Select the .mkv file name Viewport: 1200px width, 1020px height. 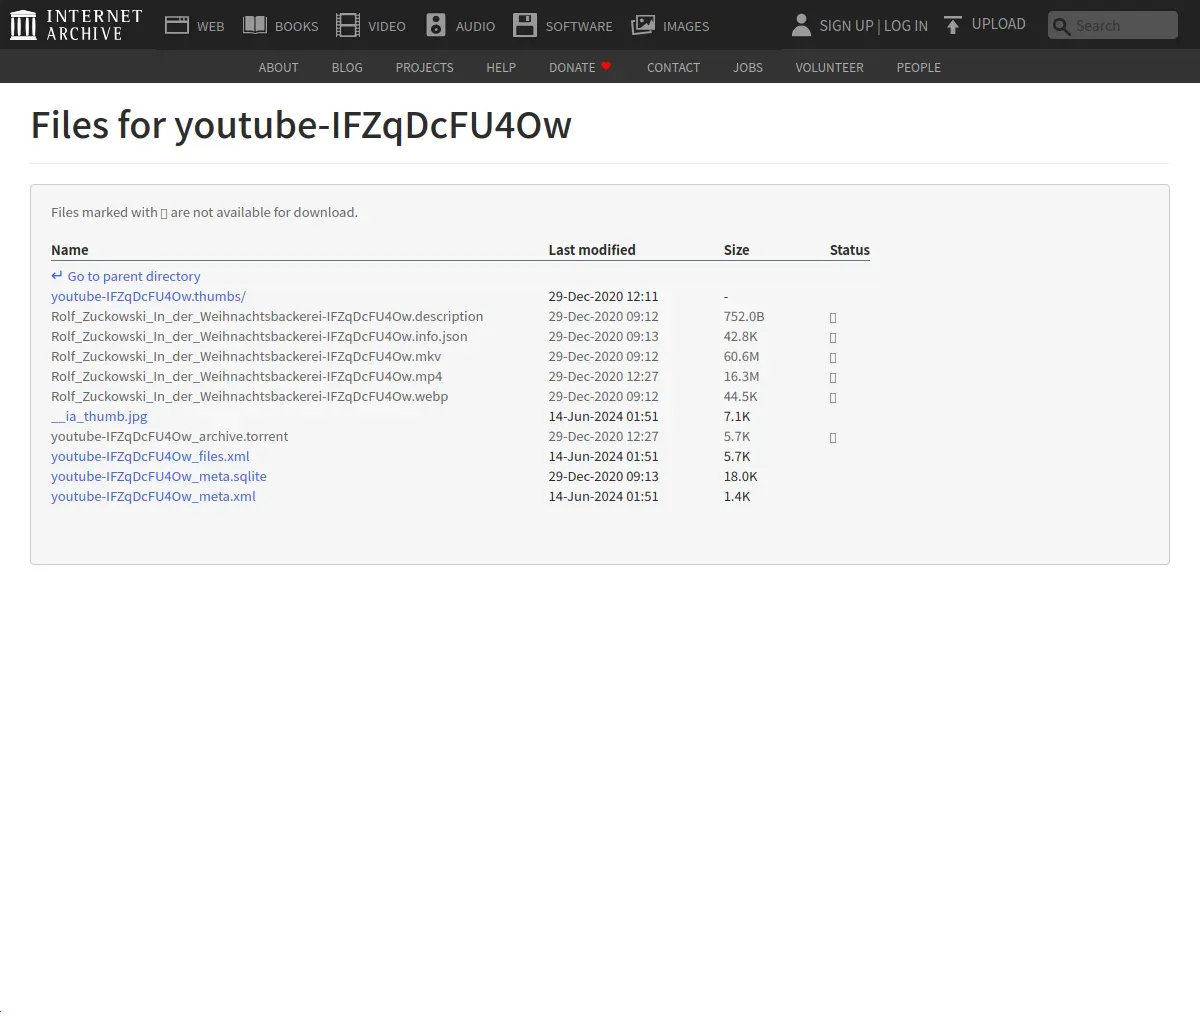click(246, 356)
